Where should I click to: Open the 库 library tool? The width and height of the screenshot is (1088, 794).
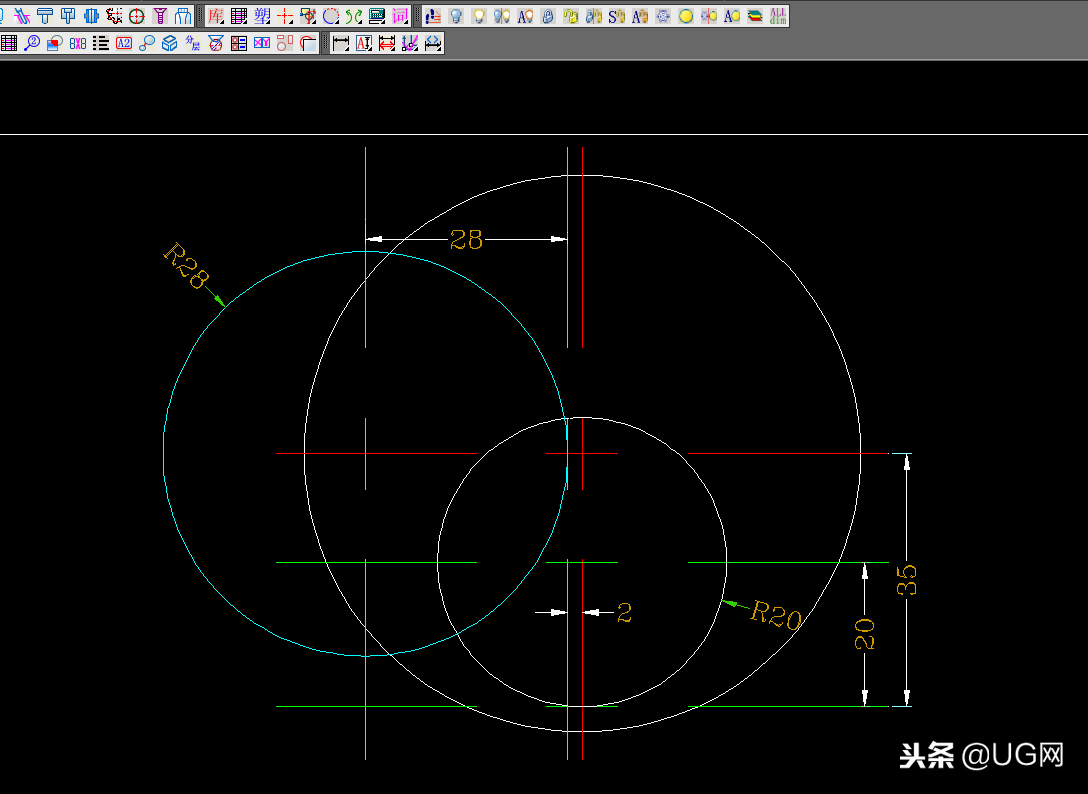pyautogui.click(x=216, y=16)
